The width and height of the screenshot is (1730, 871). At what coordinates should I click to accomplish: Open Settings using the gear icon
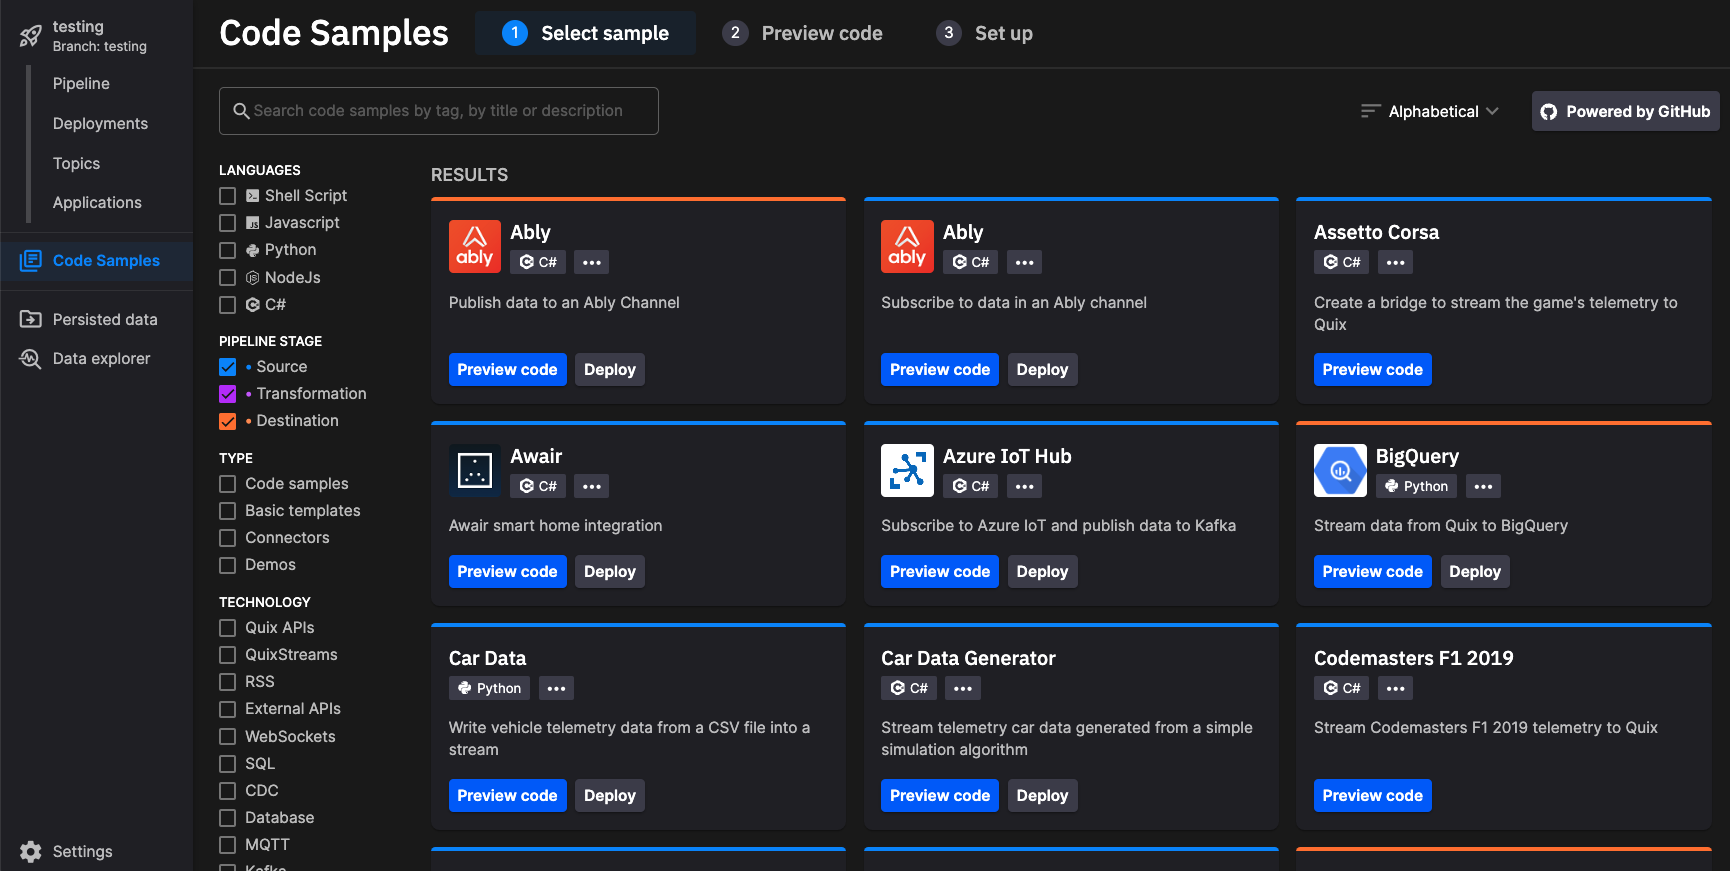(x=31, y=852)
